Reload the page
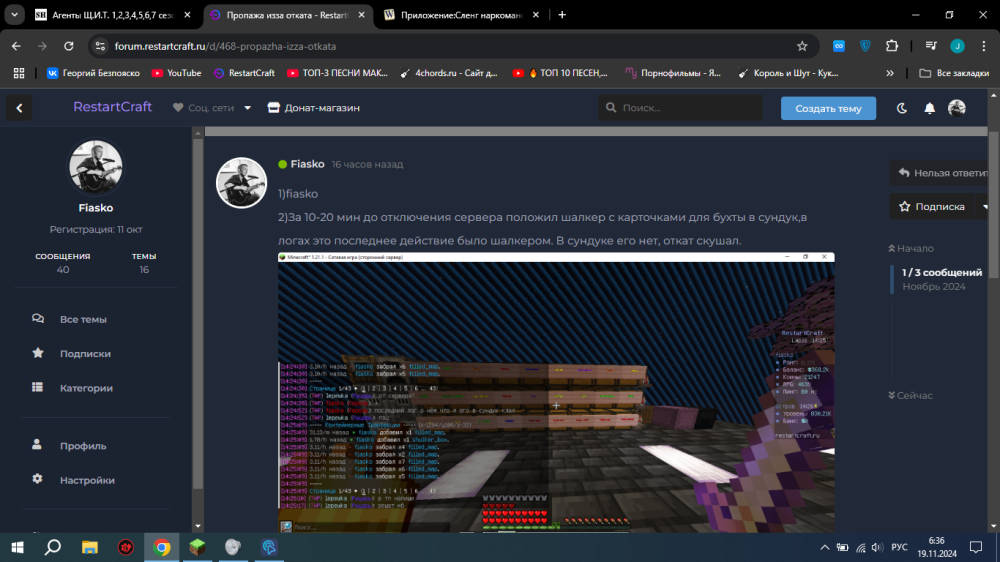The height and width of the screenshot is (562, 1000). tap(69, 46)
